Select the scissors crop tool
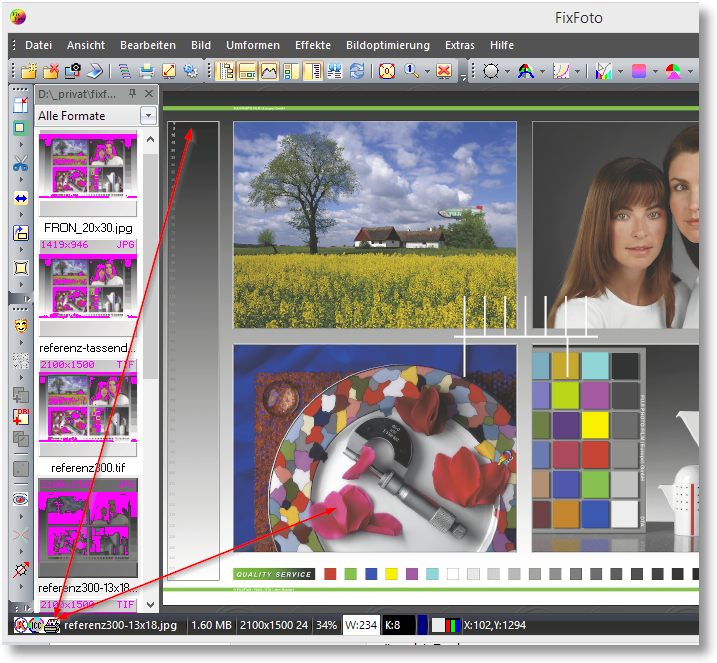The height and width of the screenshot is (663, 717). point(21,163)
